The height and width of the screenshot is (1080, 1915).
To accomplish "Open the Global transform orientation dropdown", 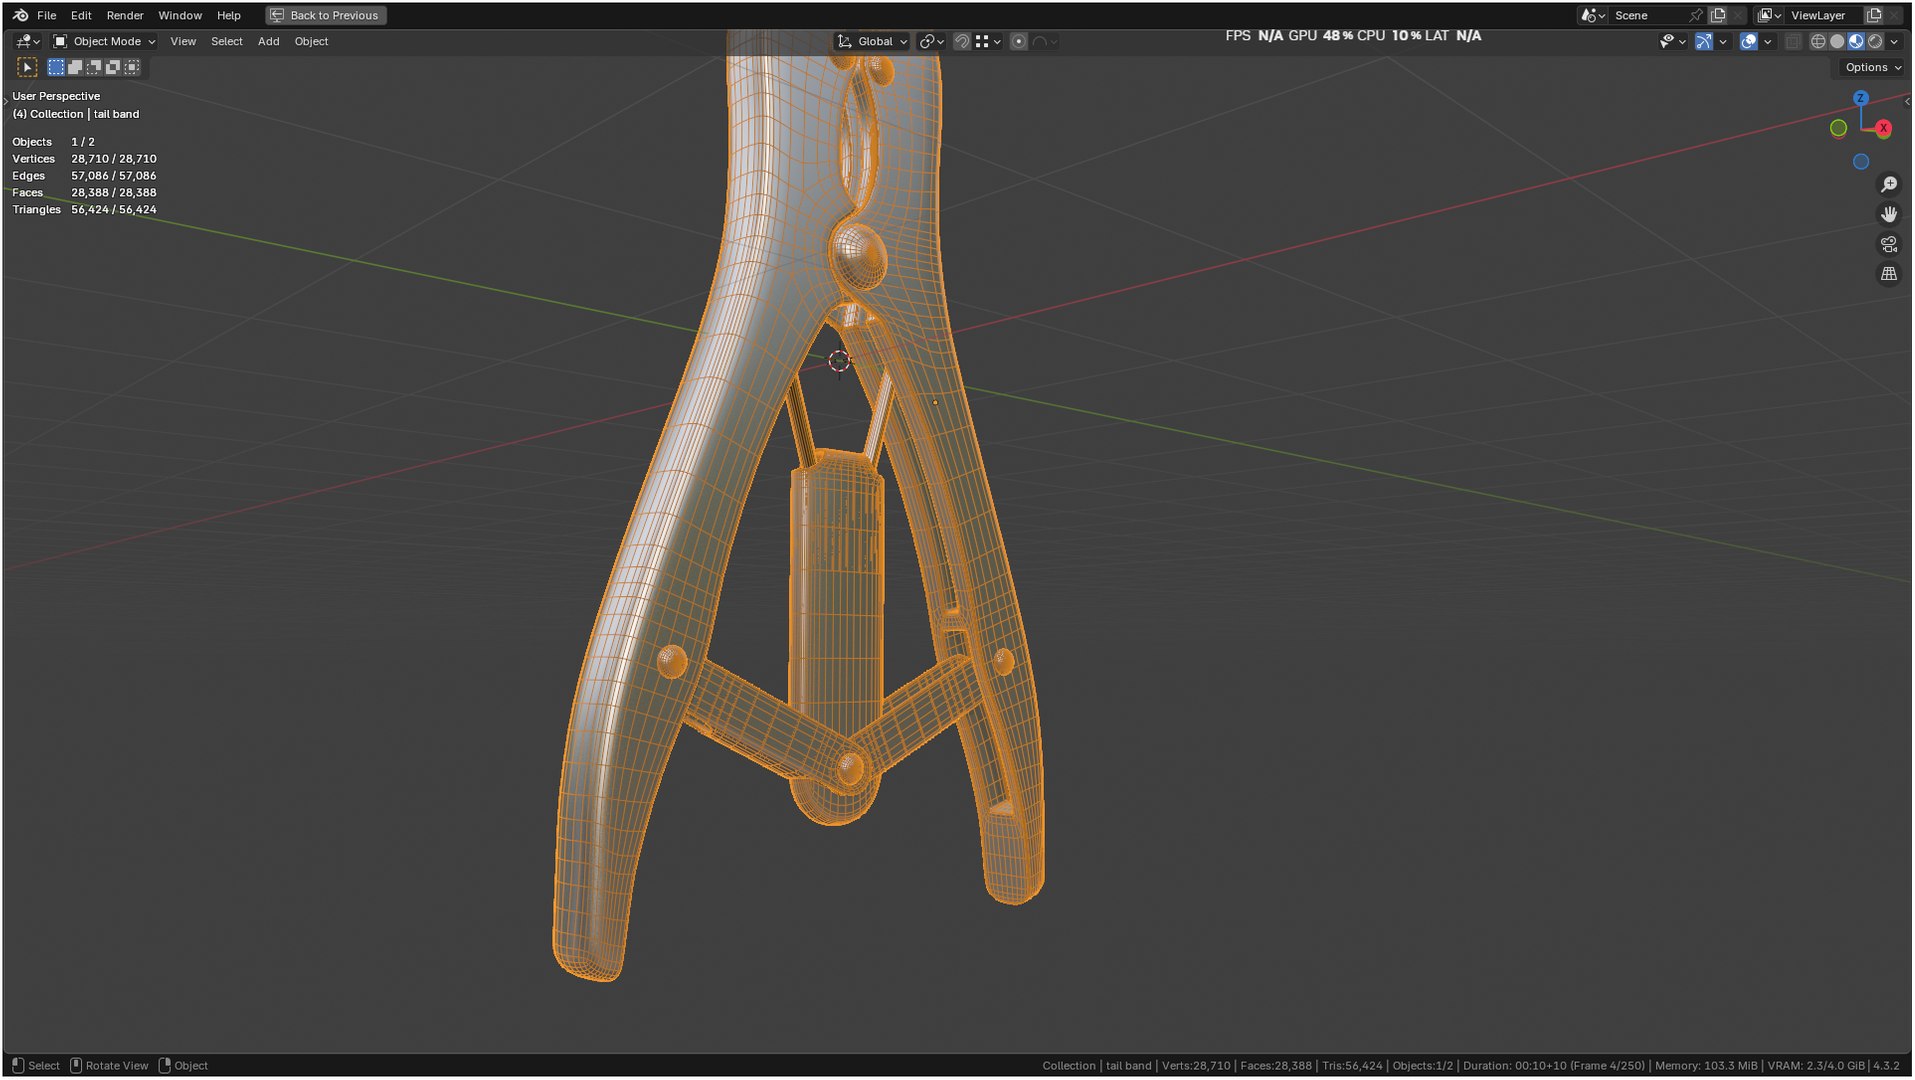I will tap(872, 41).
